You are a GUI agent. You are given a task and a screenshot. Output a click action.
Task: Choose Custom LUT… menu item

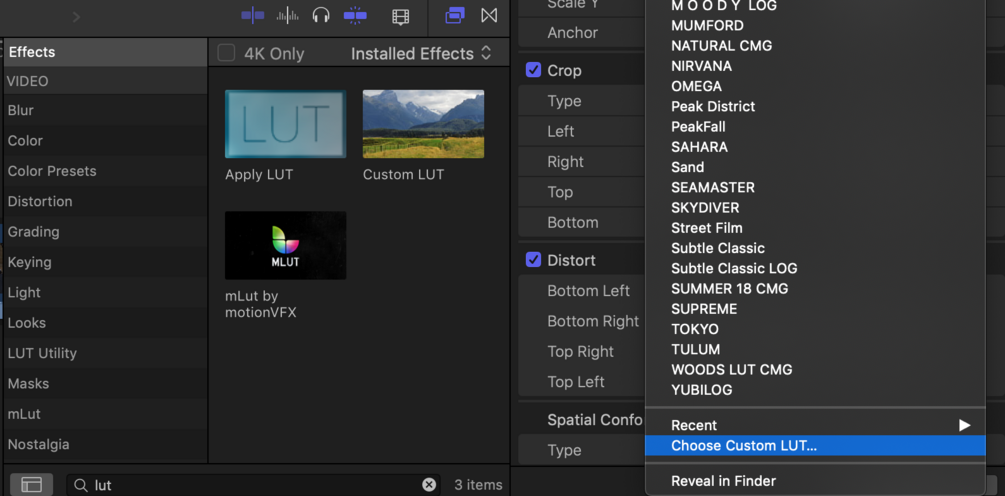[815, 445]
